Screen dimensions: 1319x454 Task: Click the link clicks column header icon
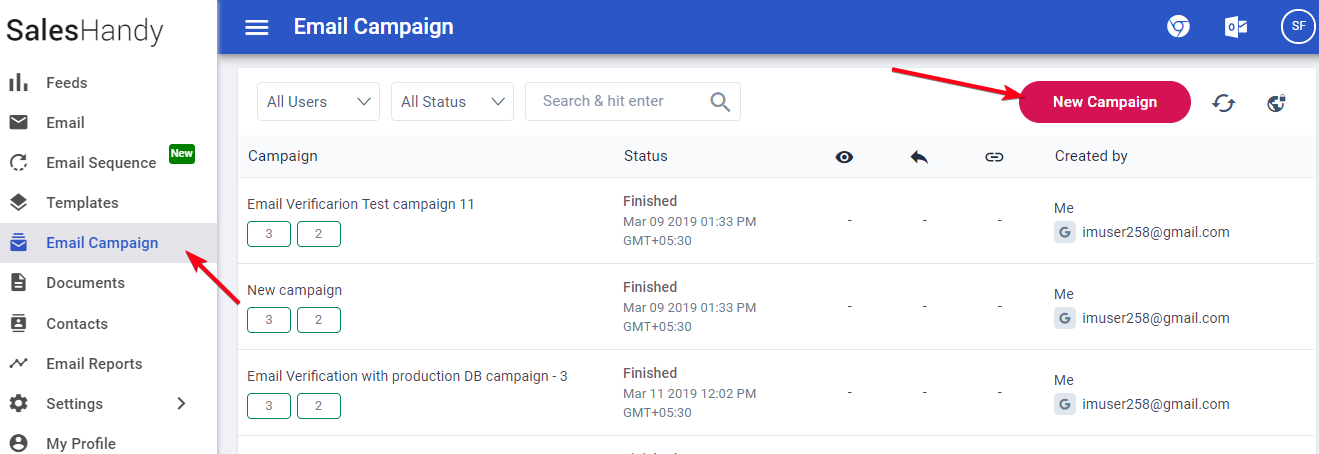[994, 157]
